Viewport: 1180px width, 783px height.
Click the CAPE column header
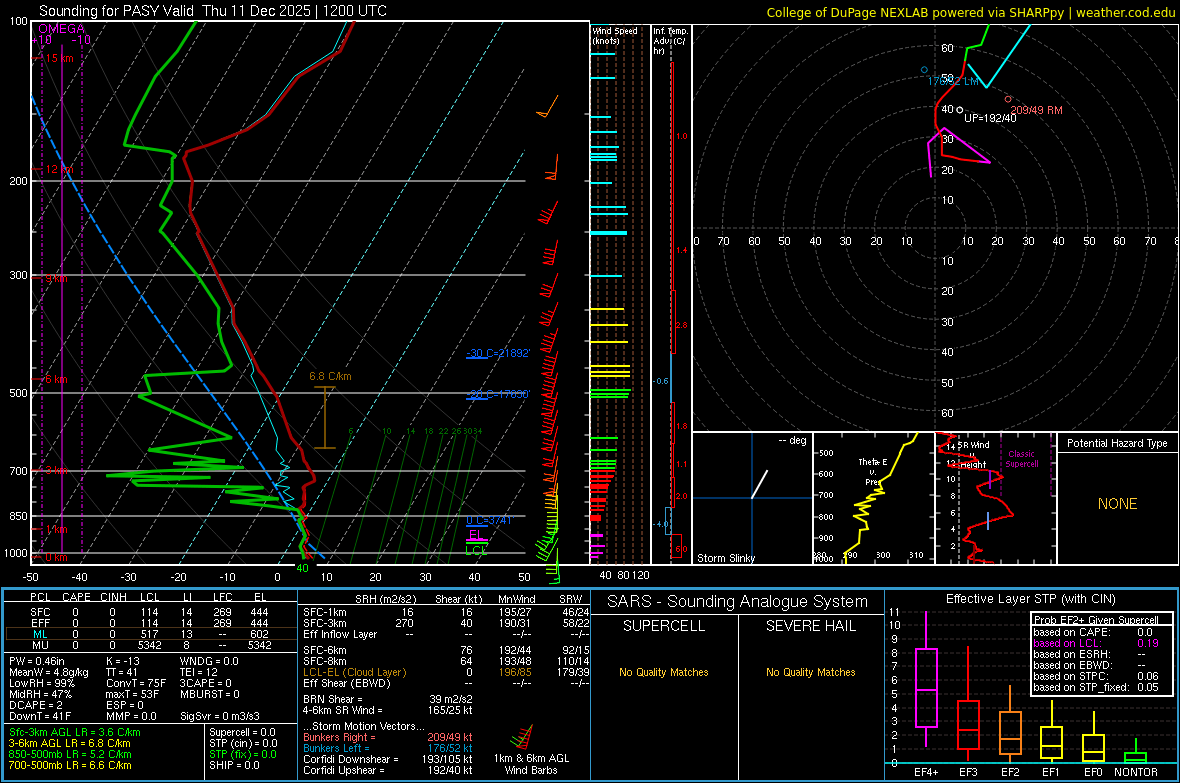pos(76,597)
